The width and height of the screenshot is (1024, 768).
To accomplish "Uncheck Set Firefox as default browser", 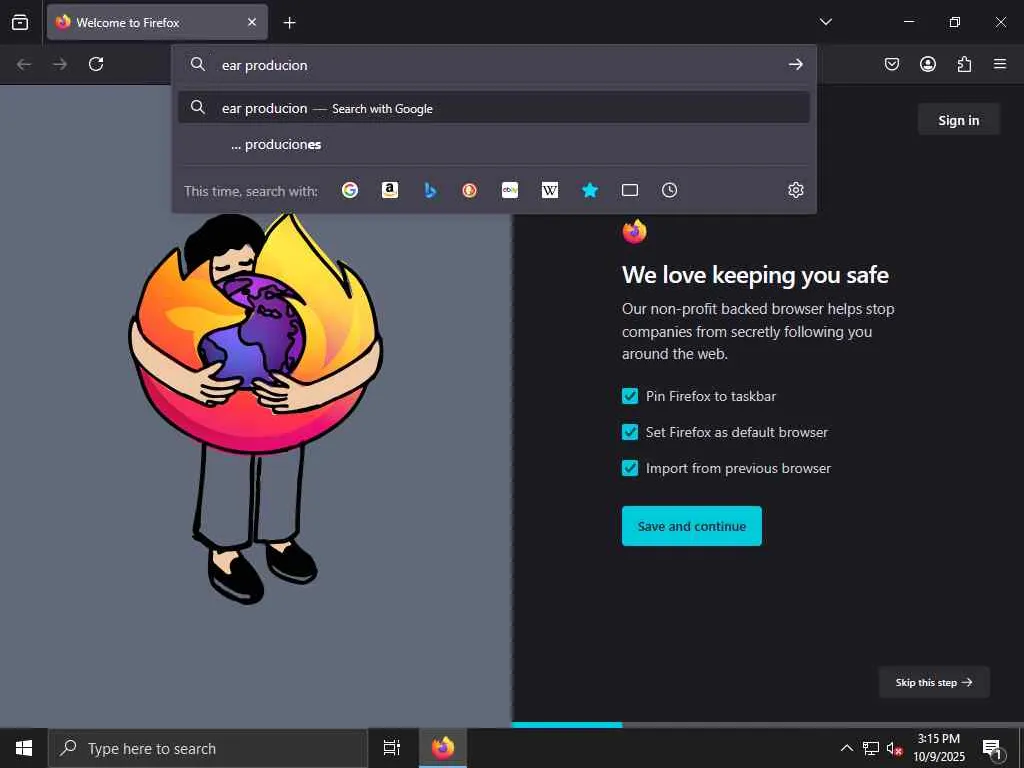I will point(630,432).
